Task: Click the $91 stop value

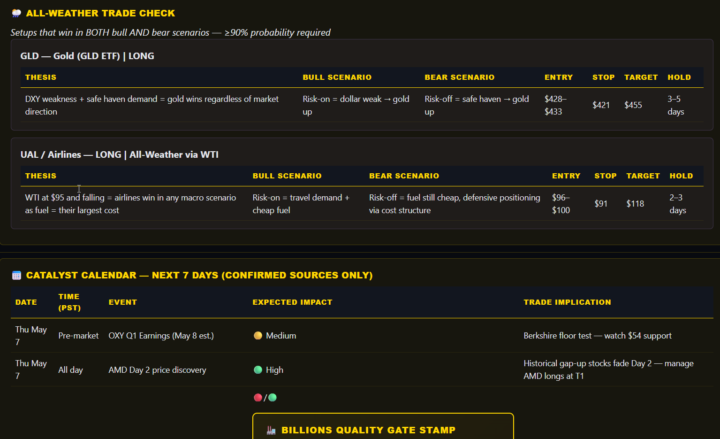Action: pyautogui.click(x=601, y=204)
